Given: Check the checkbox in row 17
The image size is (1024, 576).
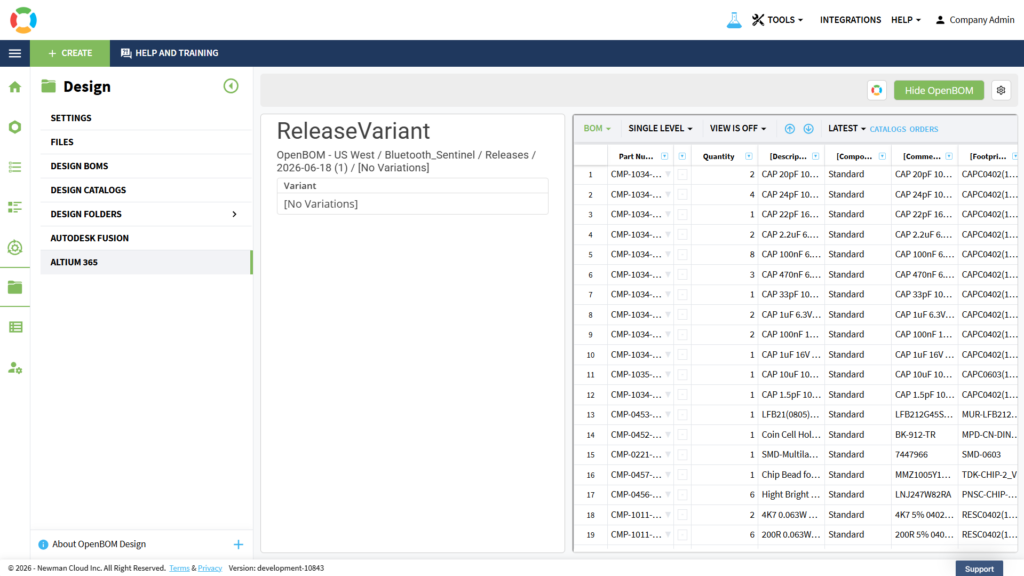Looking at the screenshot, I should [x=682, y=495].
